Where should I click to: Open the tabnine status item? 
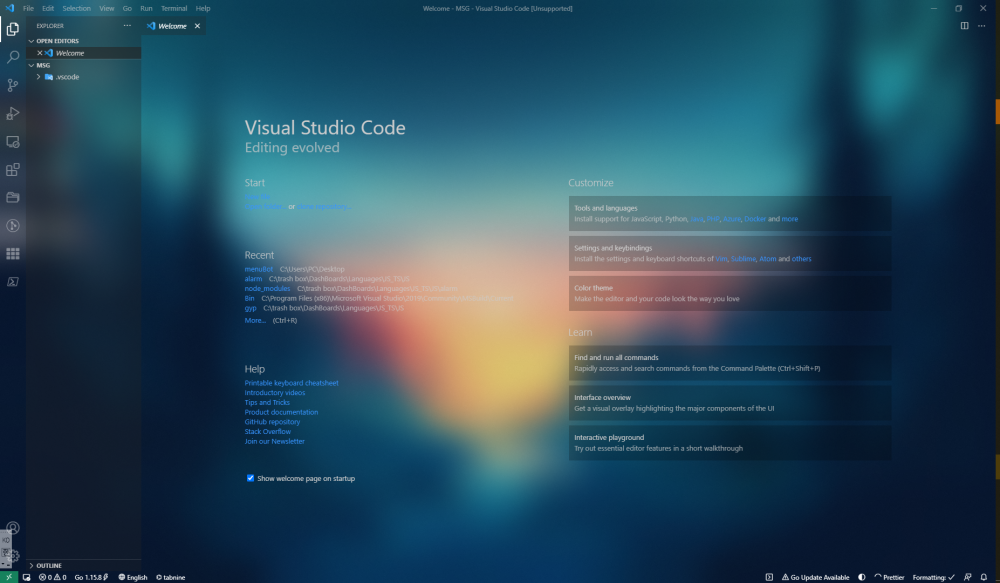point(170,577)
